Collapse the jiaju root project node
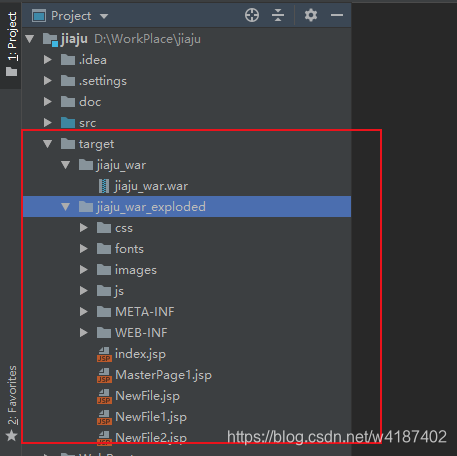Viewport: 457px width, 456px height. point(30,39)
